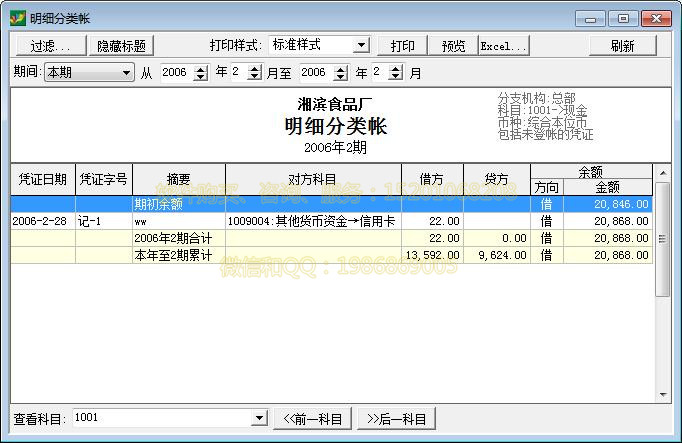Go to previous account with <<前一科目

click(x=312, y=418)
